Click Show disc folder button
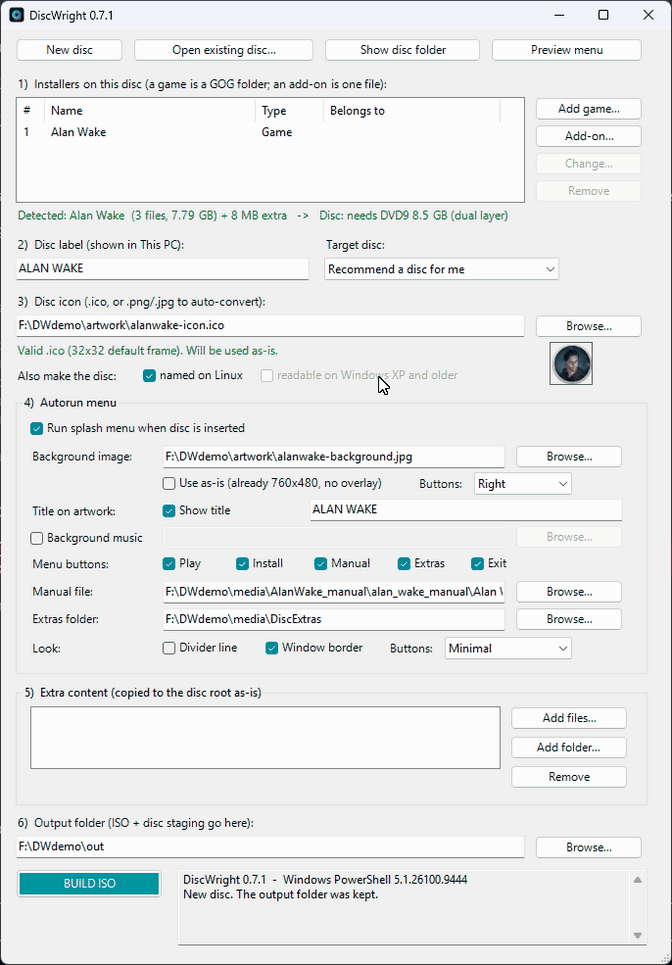The image size is (672, 965). tap(403, 50)
